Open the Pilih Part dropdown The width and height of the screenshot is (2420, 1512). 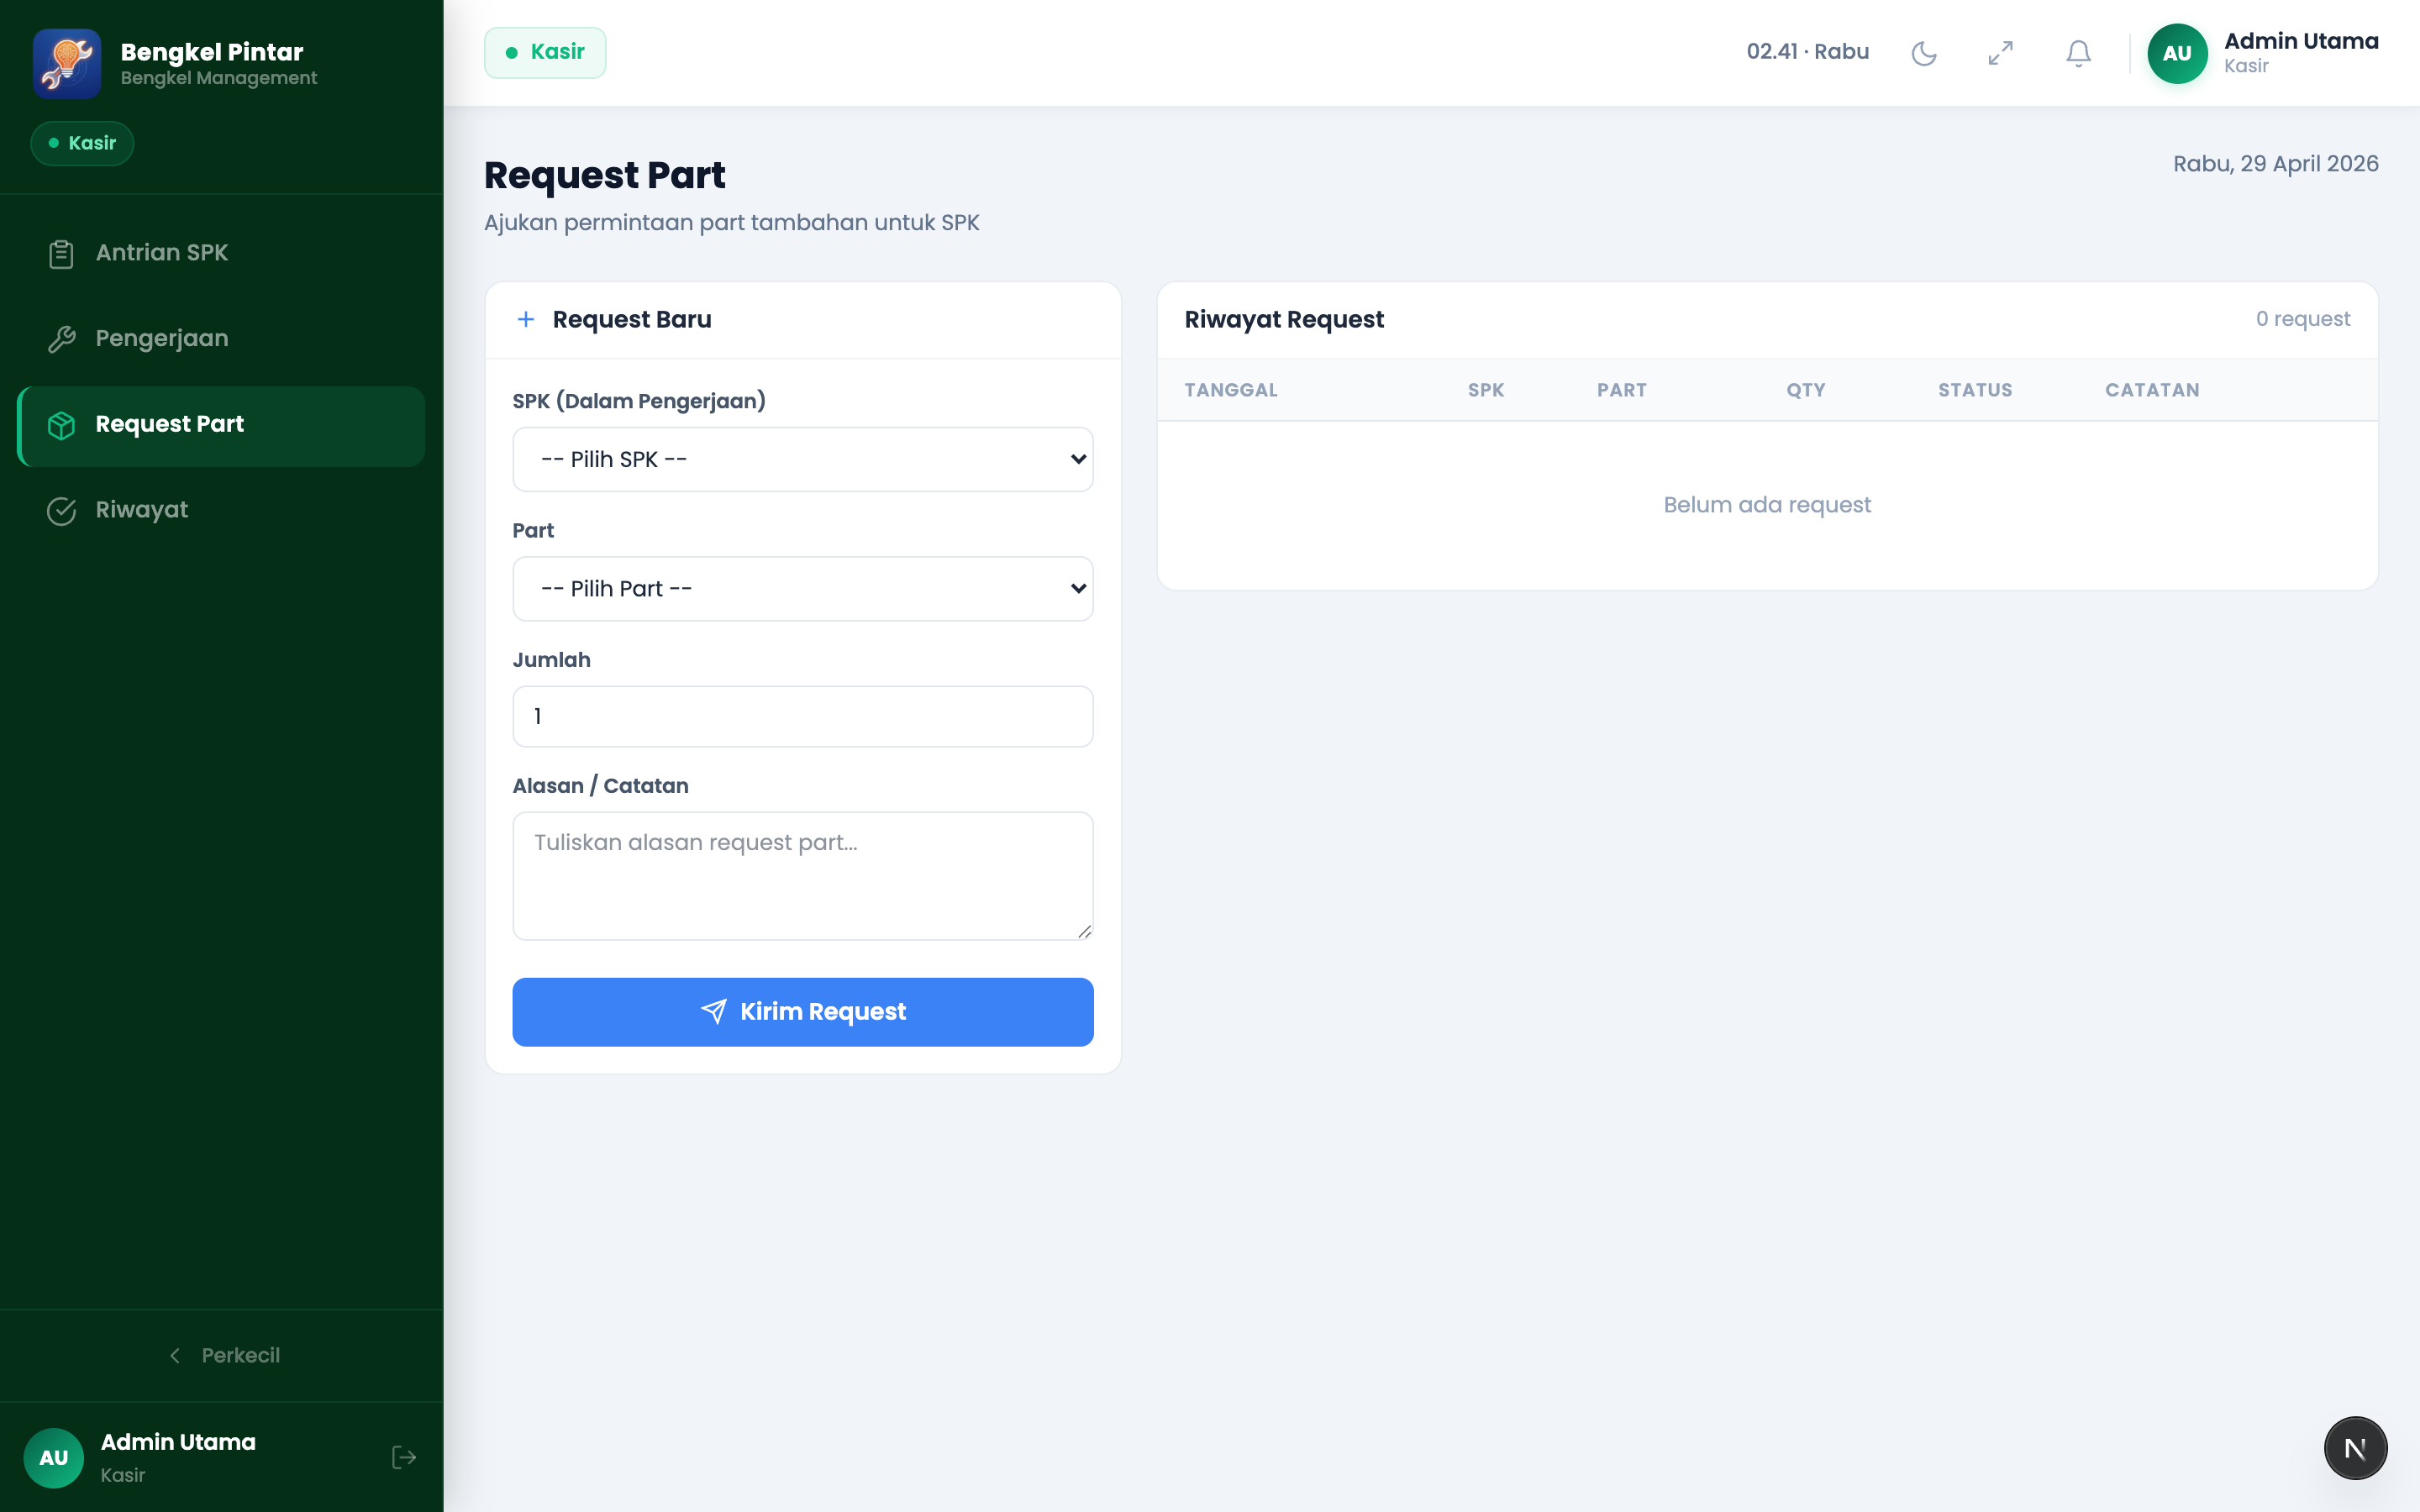[x=802, y=588]
